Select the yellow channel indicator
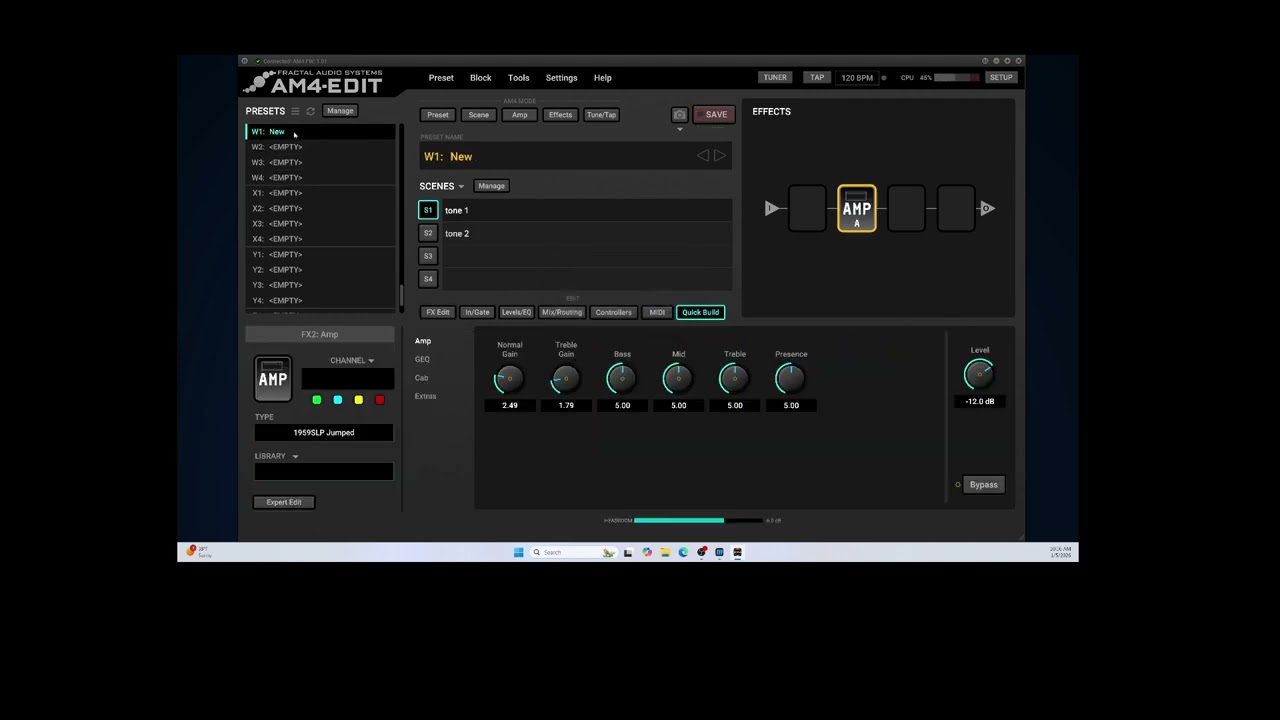Image resolution: width=1280 pixels, height=720 pixels. coord(359,400)
